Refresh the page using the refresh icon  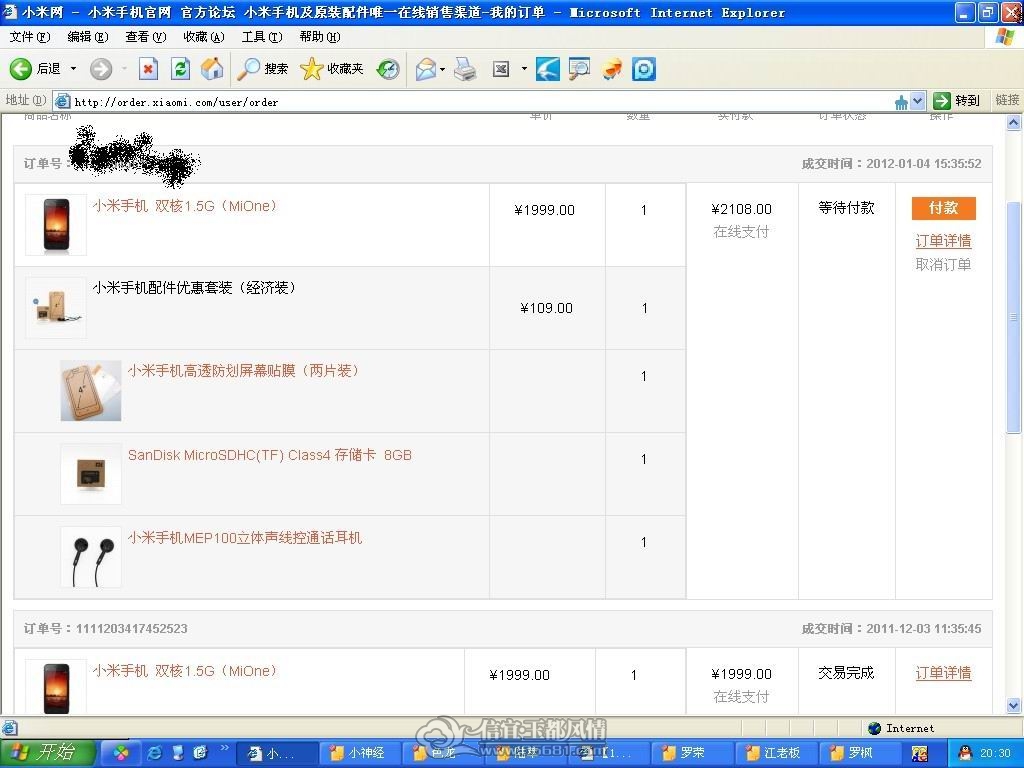[180, 69]
